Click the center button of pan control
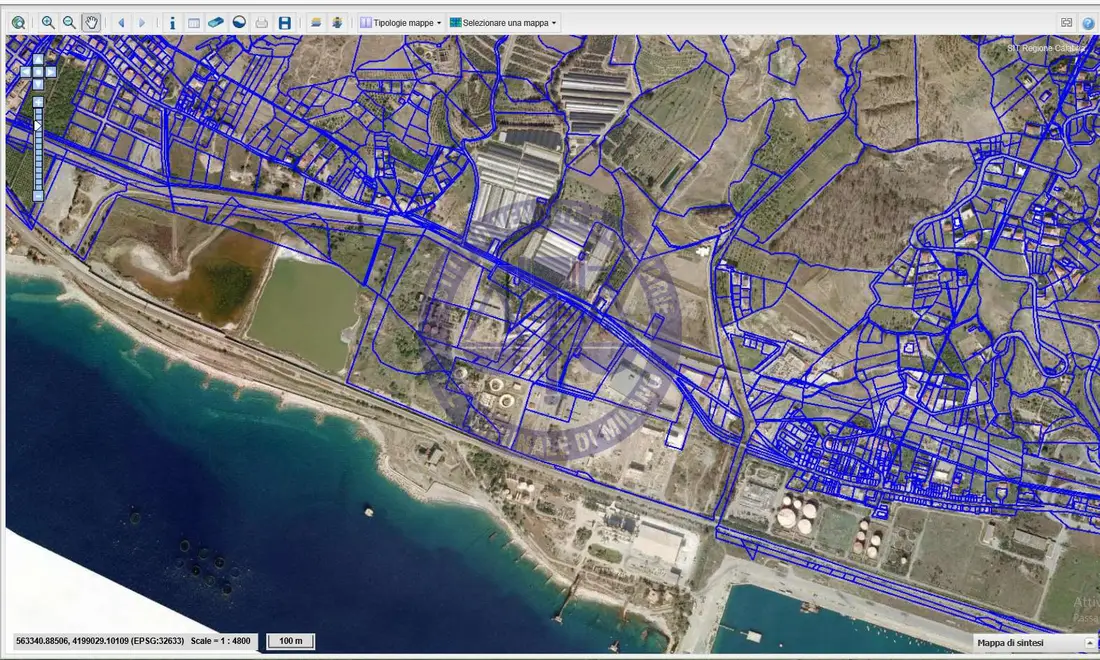The width and height of the screenshot is (1100, 660). click(38, 72)
